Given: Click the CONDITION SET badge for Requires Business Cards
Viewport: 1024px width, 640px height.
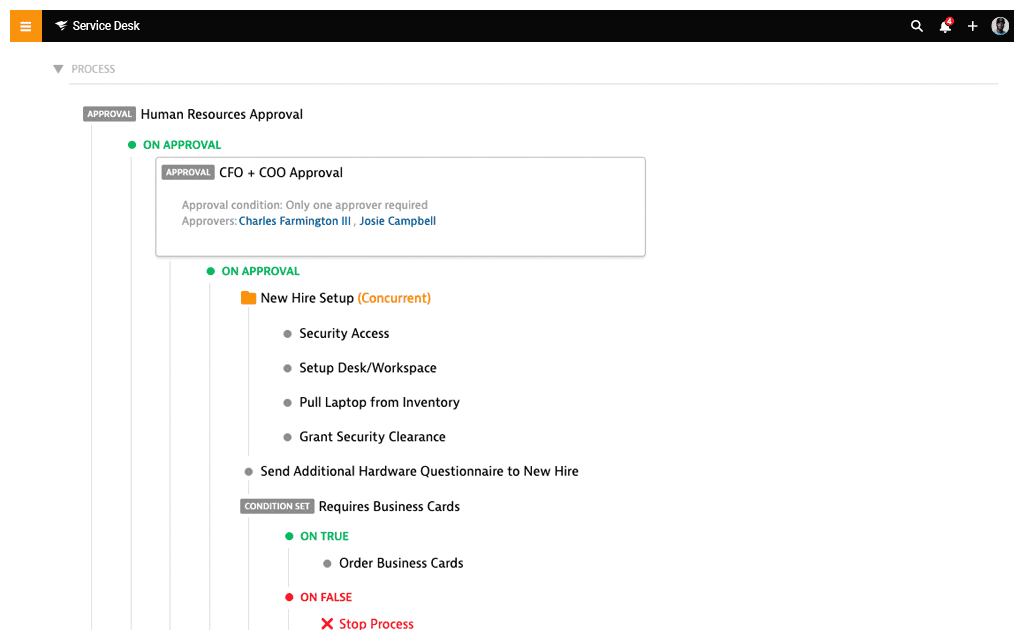Looking at the screenshot, I should (277, 506).
